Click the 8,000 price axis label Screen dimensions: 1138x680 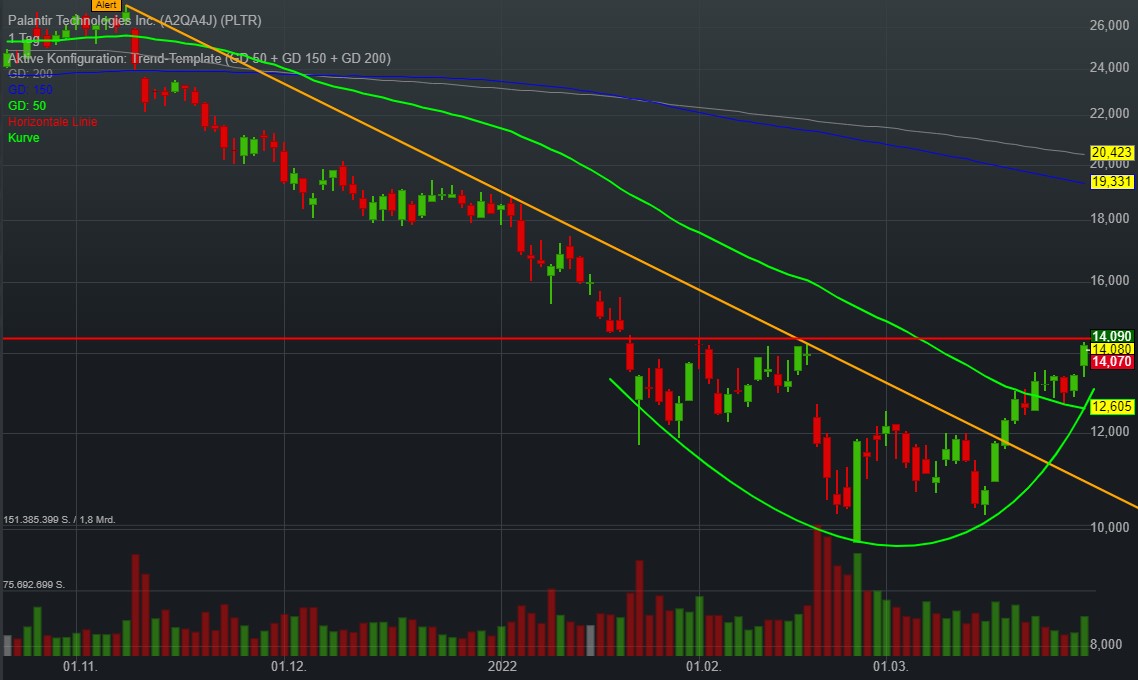1106,644
